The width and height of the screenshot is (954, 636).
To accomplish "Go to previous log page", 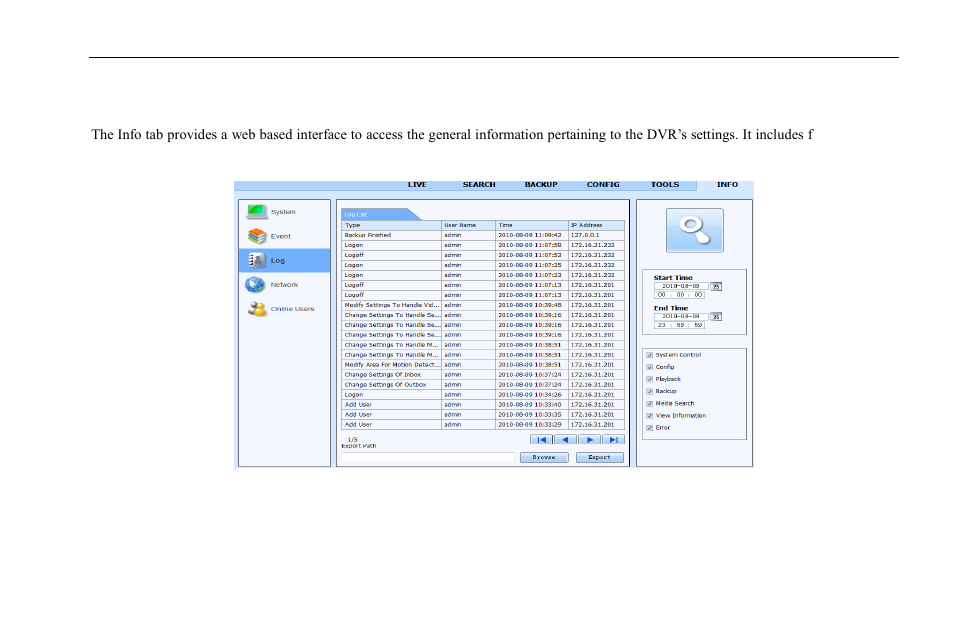I will [x=565, y=439].
